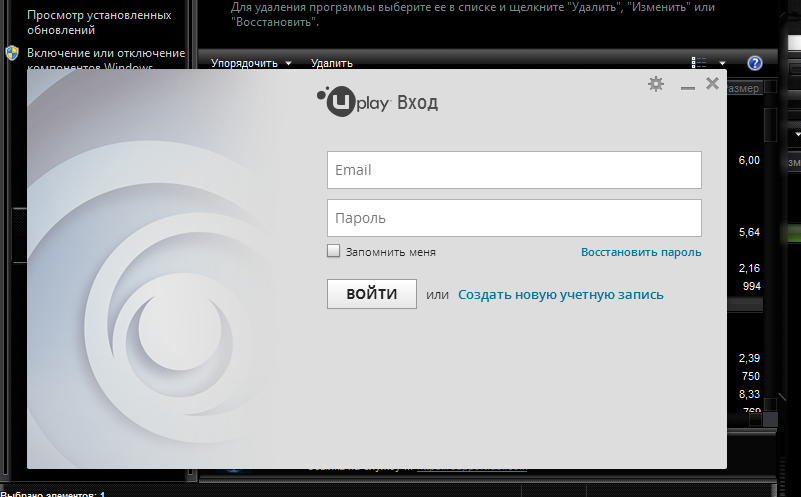Open Создать новую учетную запись link
Screen dimensions: 801x497
point(560,295)
